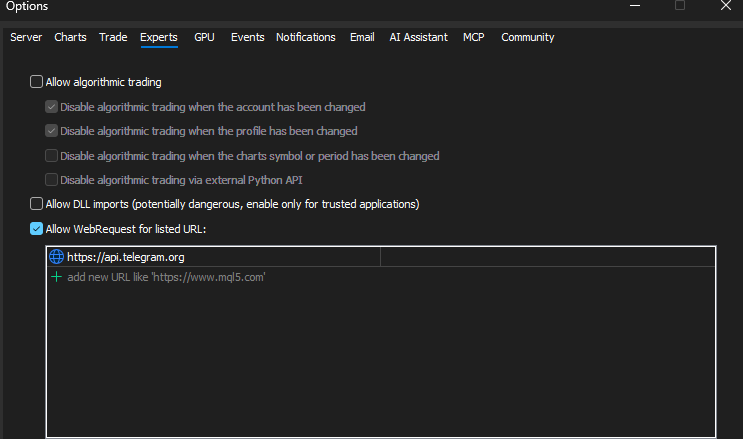Select the https://api.telegram.org URL entry

coord(126,257)
